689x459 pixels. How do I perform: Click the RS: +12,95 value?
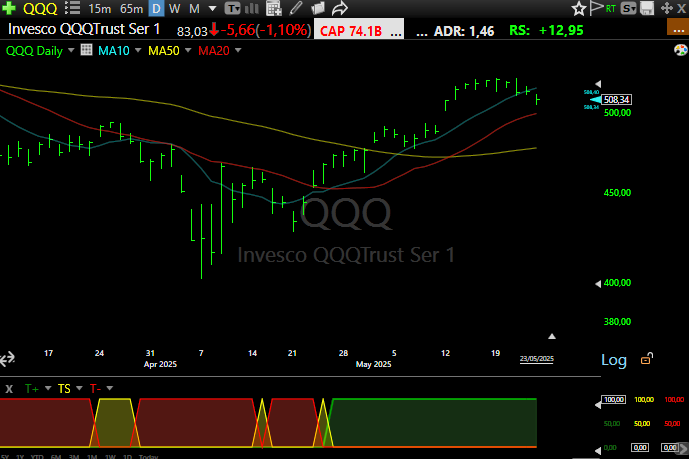tap(546, 30)
